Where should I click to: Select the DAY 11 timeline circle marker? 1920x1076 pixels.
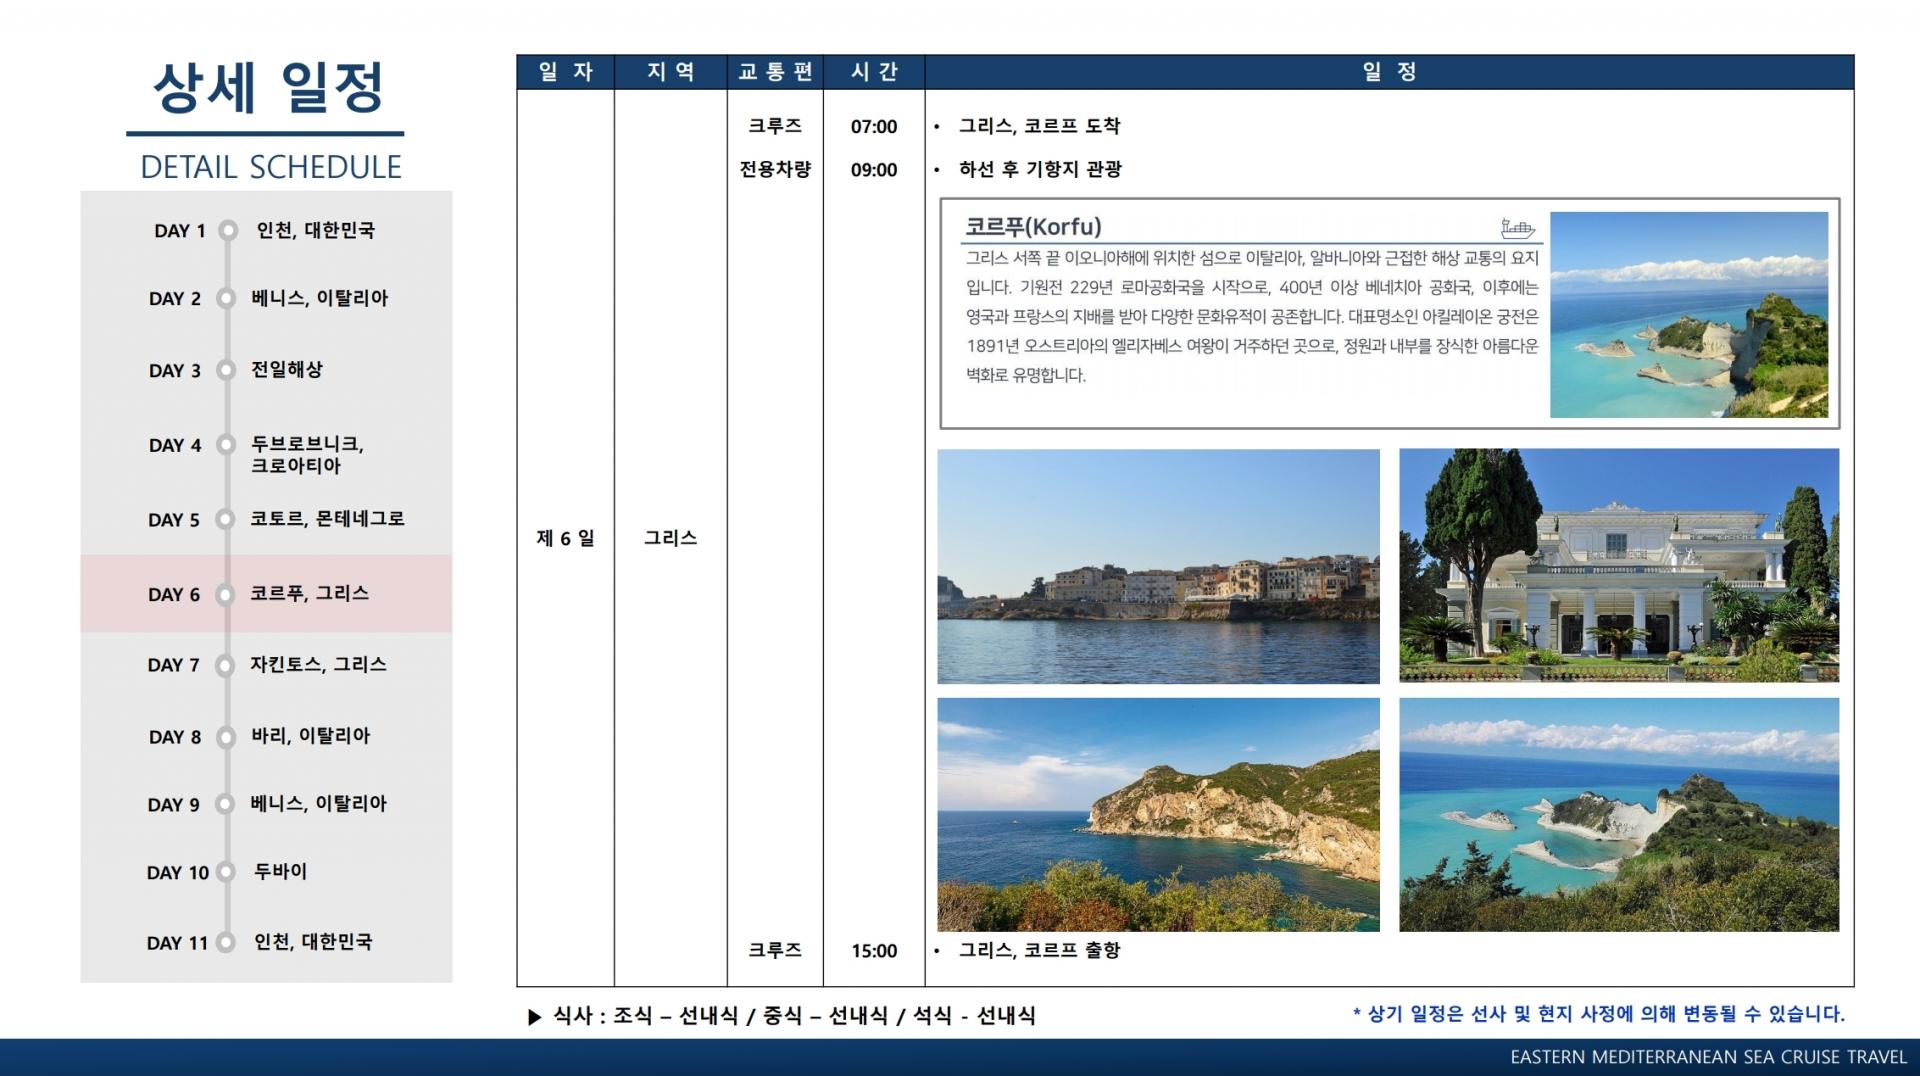[x=226, y=942]
